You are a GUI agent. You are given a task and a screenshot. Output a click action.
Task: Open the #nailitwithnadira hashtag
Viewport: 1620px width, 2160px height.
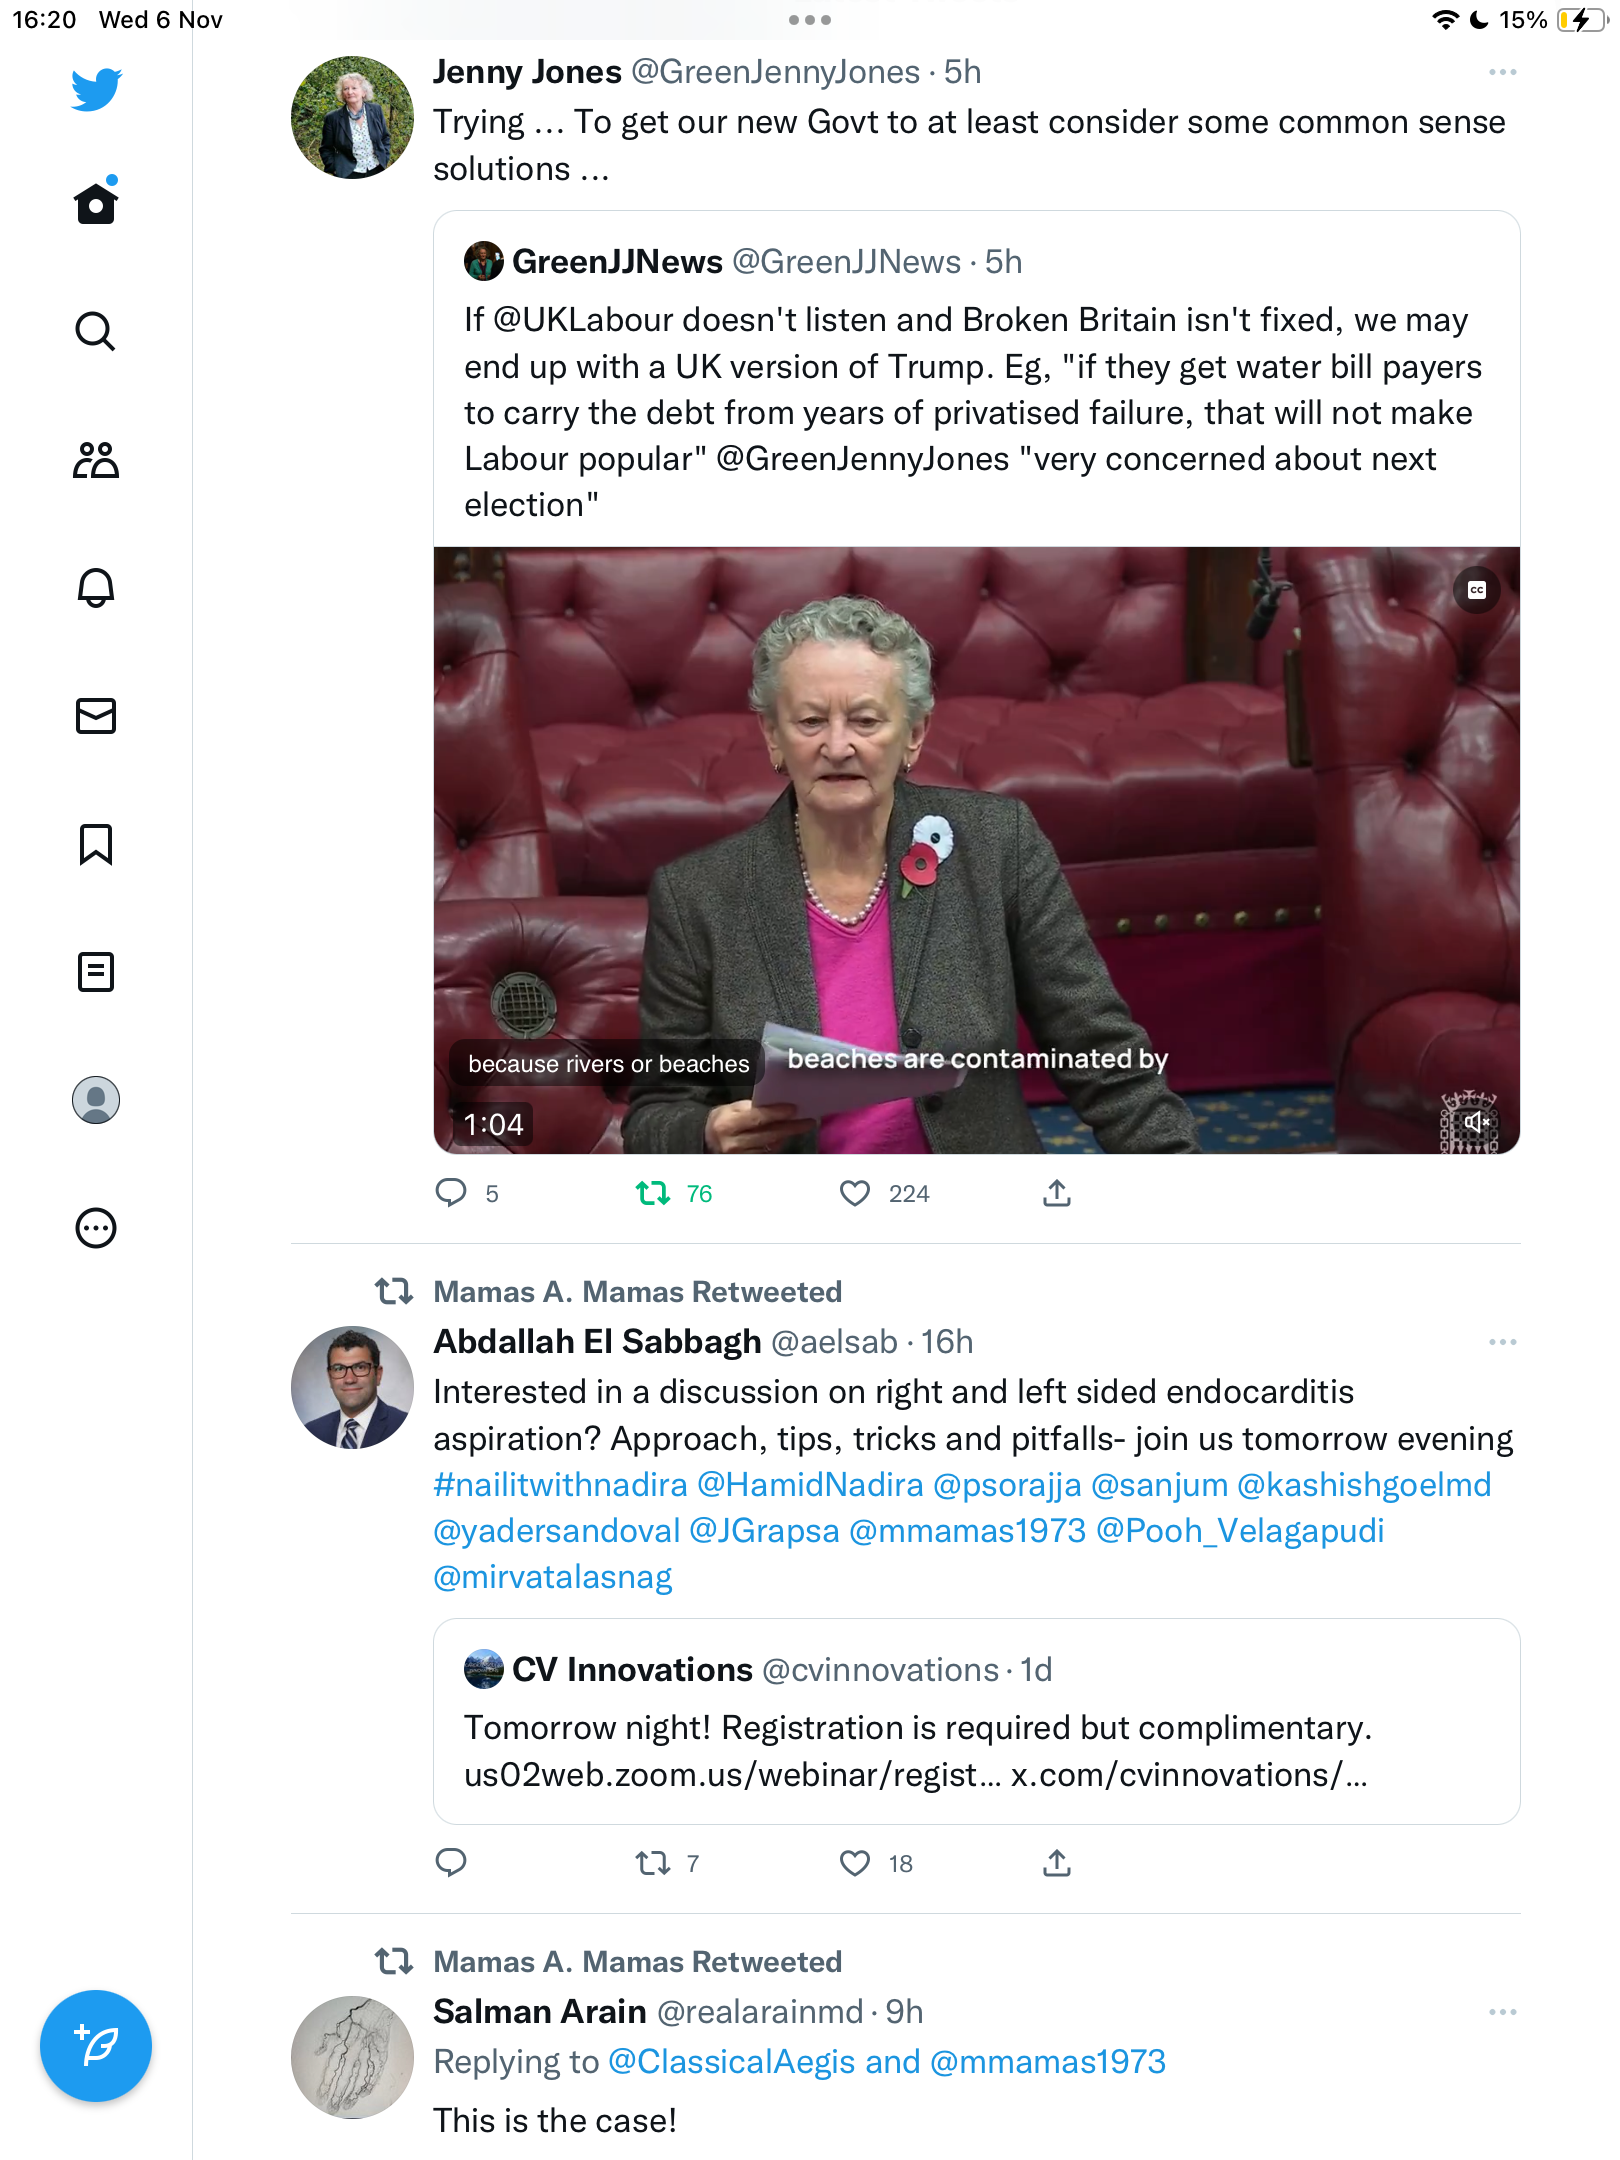(x=560, y=1484)
